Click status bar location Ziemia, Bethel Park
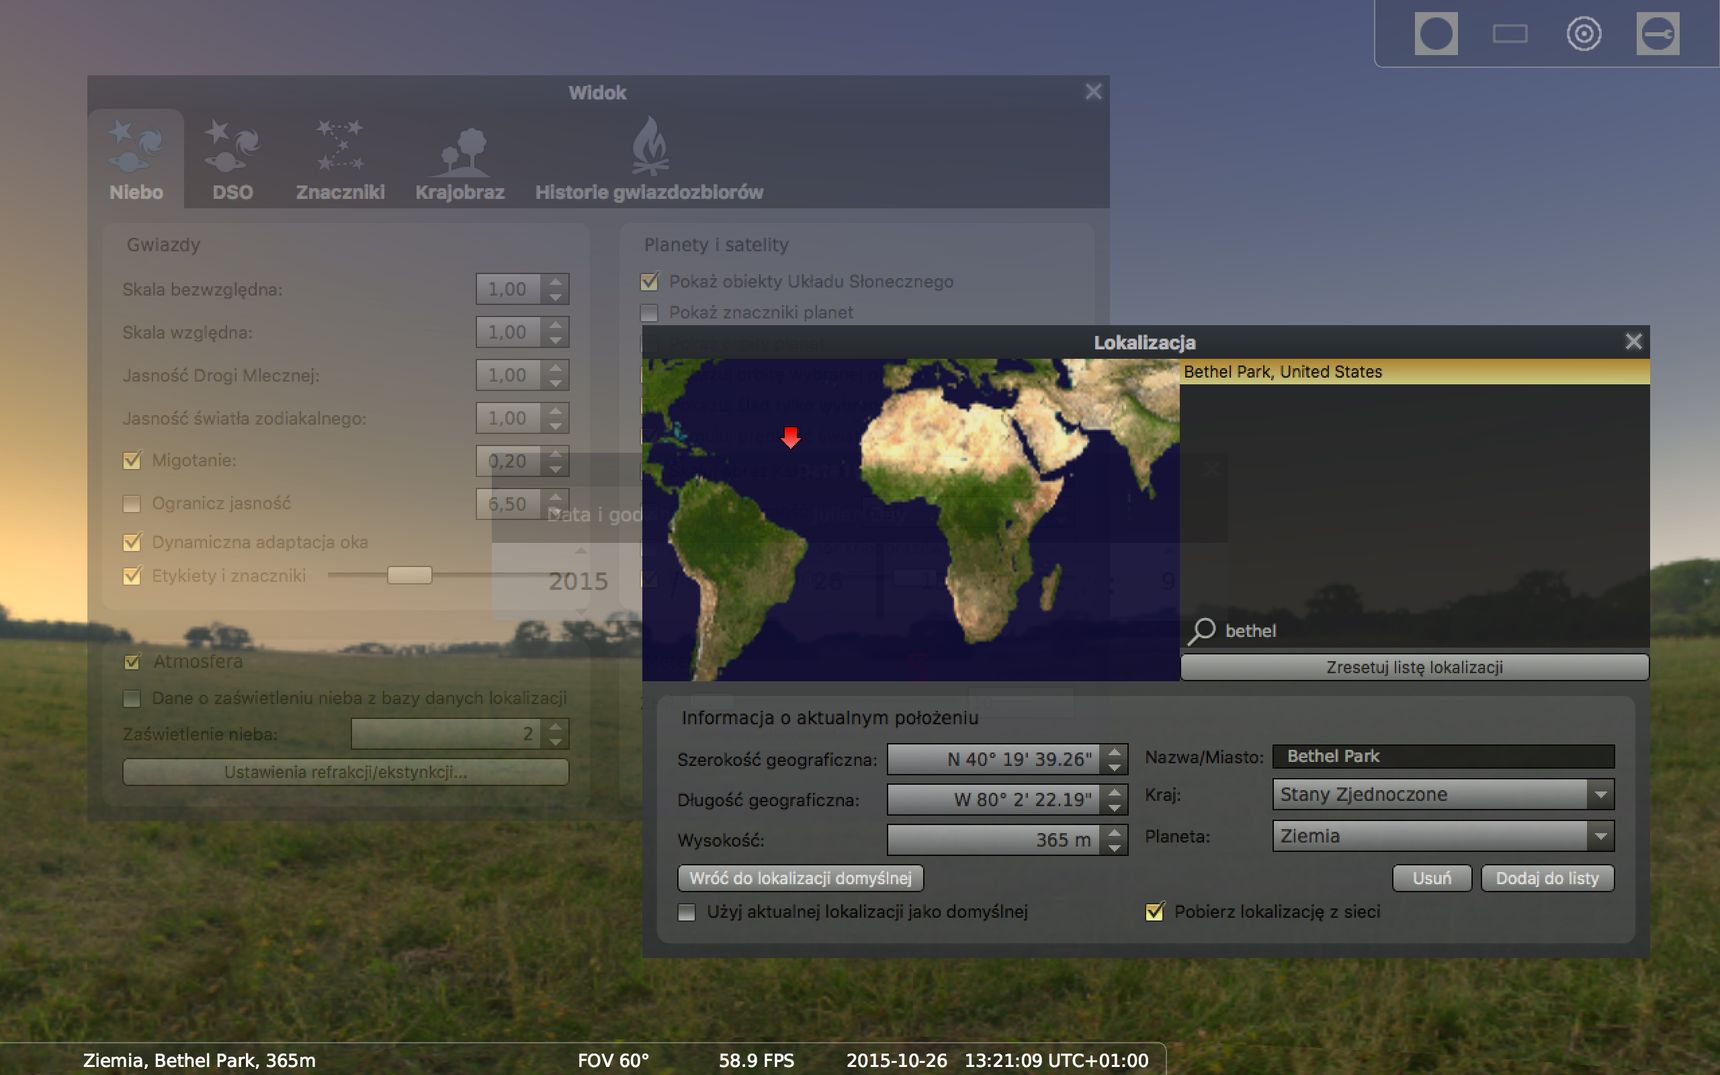The width and height of the screenshot is (1720, 1075). click(x=199, y=1060)
